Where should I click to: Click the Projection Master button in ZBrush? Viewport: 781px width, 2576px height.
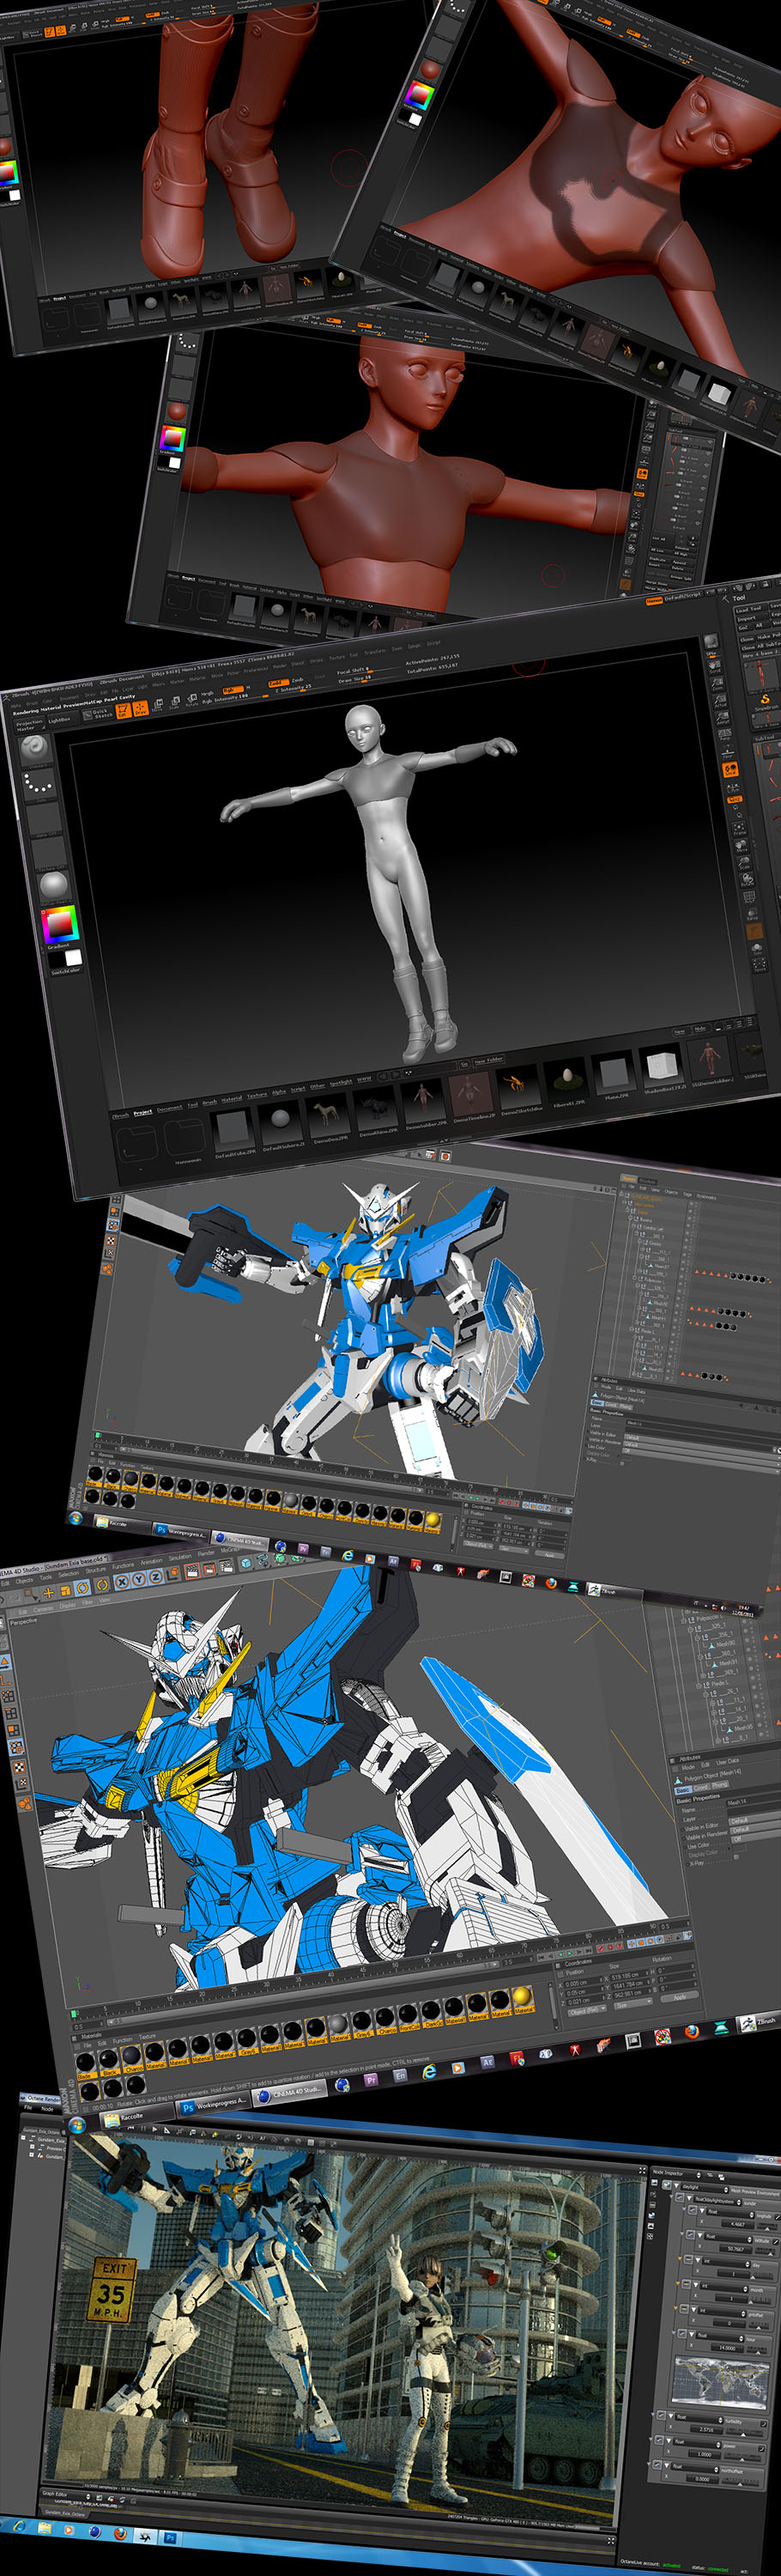click(30, 724)
